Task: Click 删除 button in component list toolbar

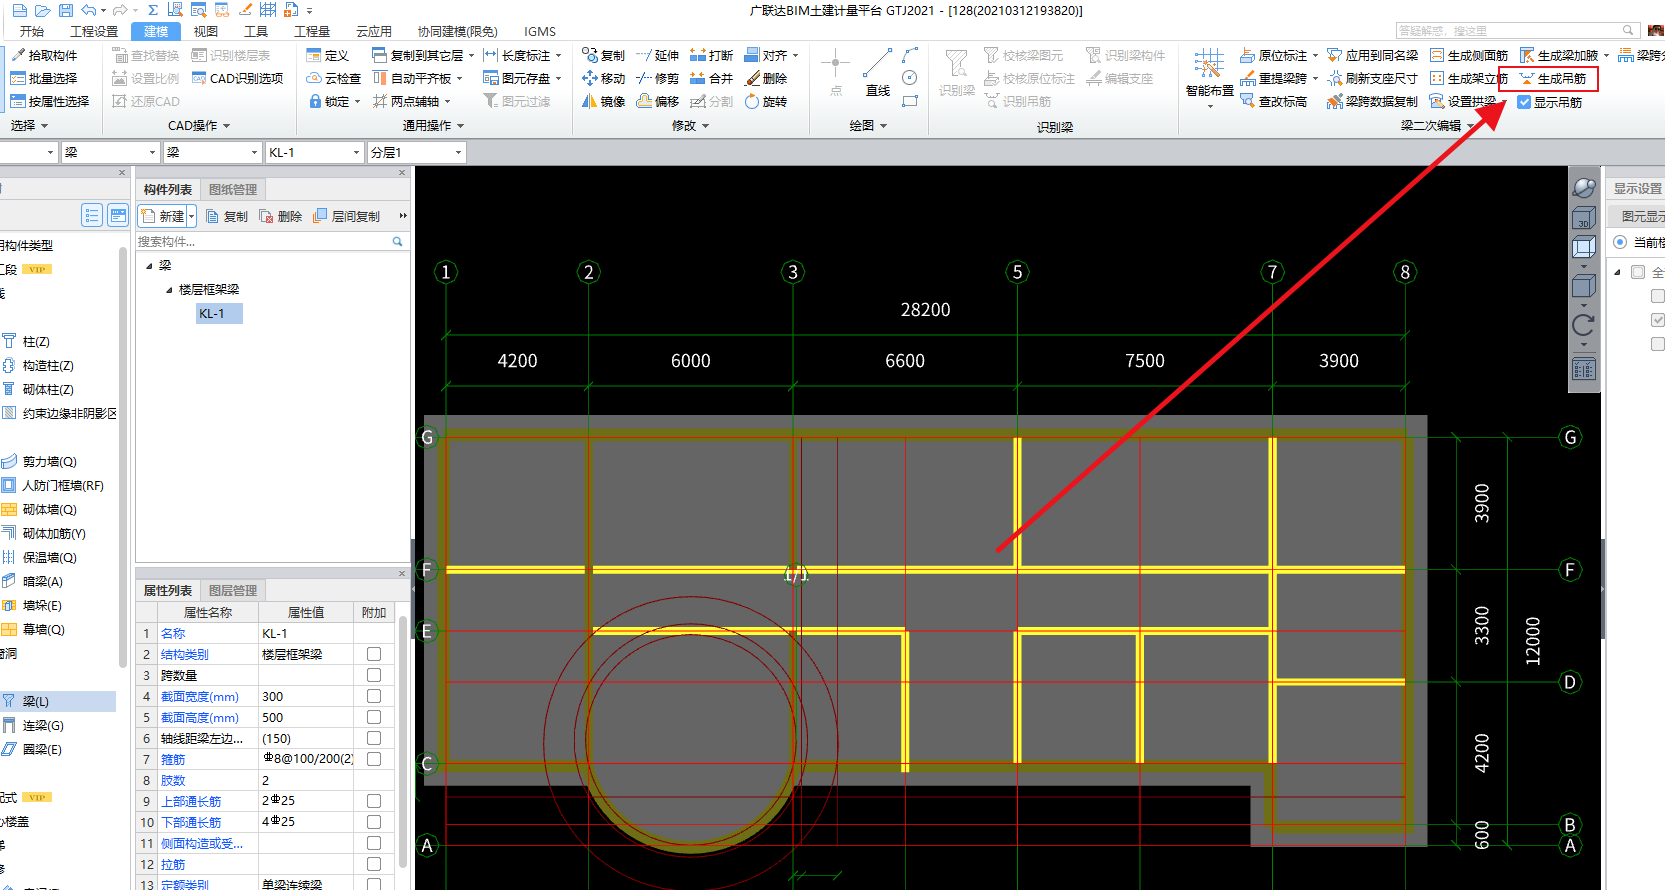Action: click(281, 216)
